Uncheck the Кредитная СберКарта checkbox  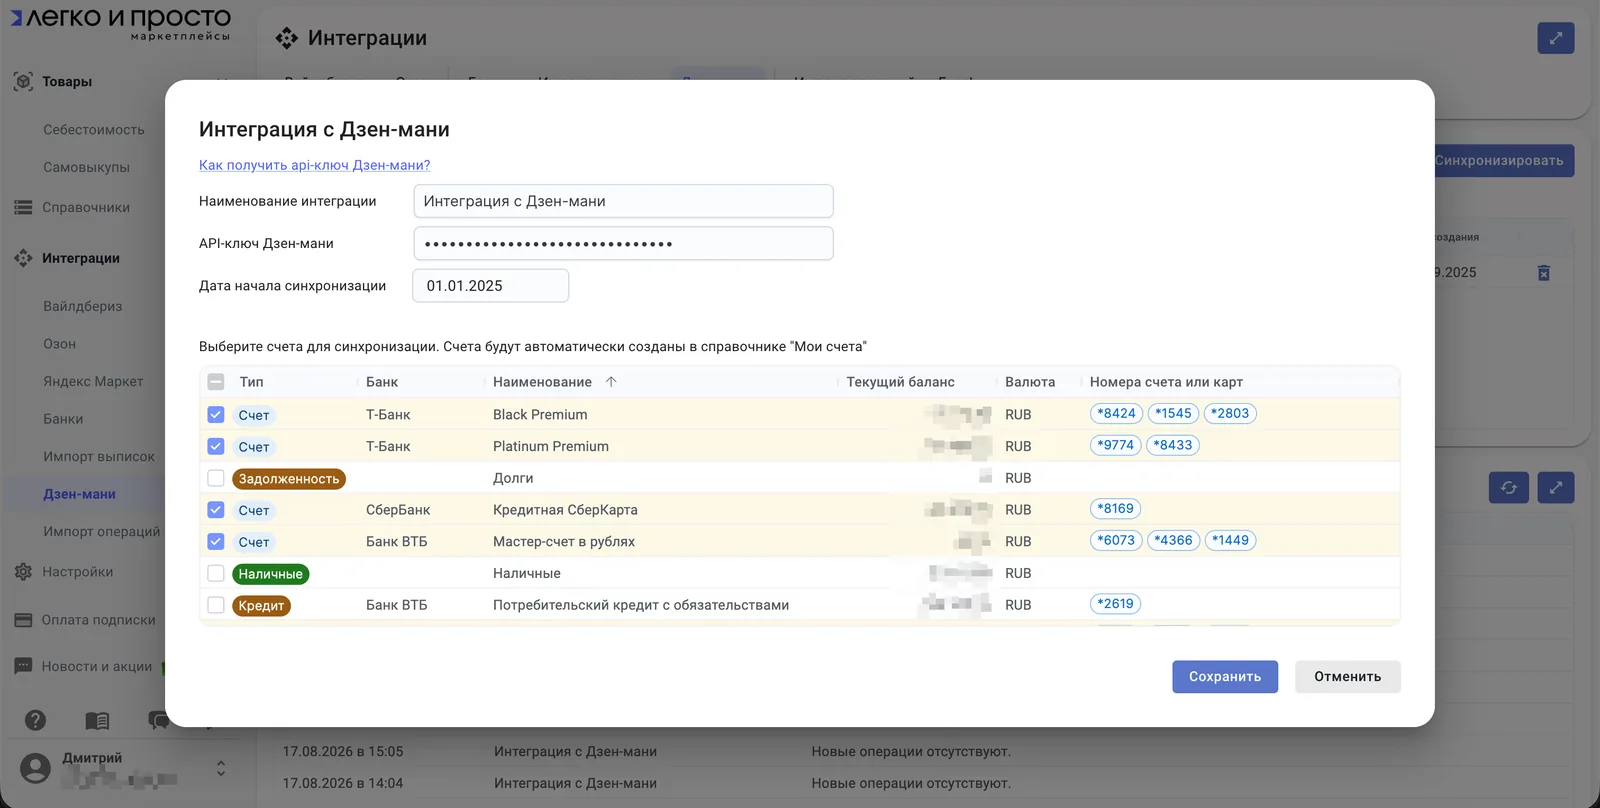click(x=216, y=510)
